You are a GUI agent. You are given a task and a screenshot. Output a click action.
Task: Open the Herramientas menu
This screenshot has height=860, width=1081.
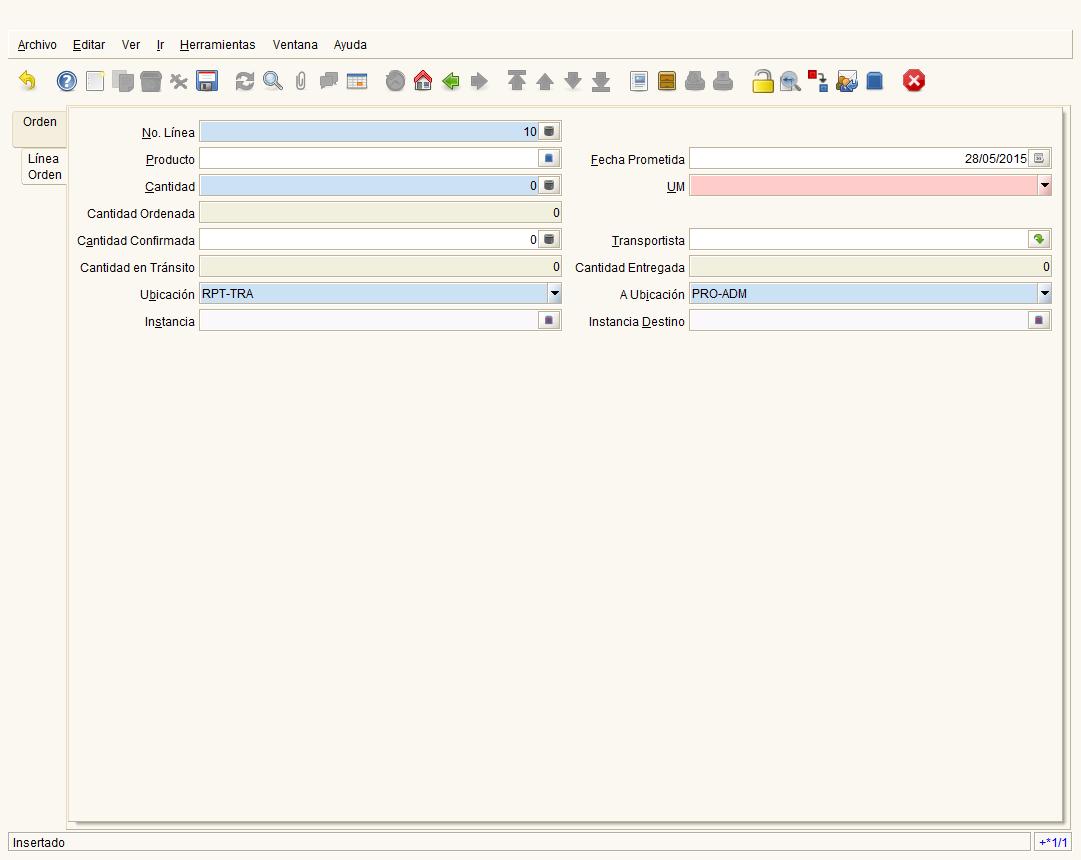[x=217, y=45]
